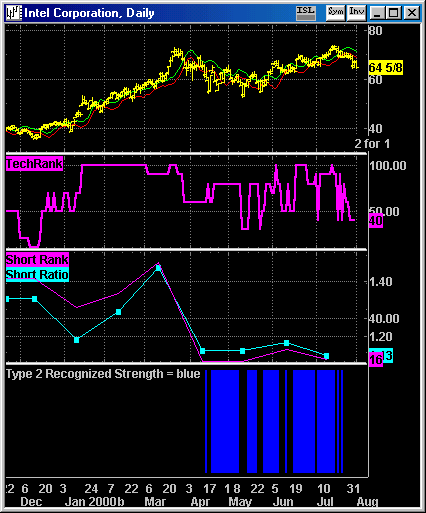Click the TechRank value tag 40
This screenshot has height=513, width=426.
click(x=376, y=221)
